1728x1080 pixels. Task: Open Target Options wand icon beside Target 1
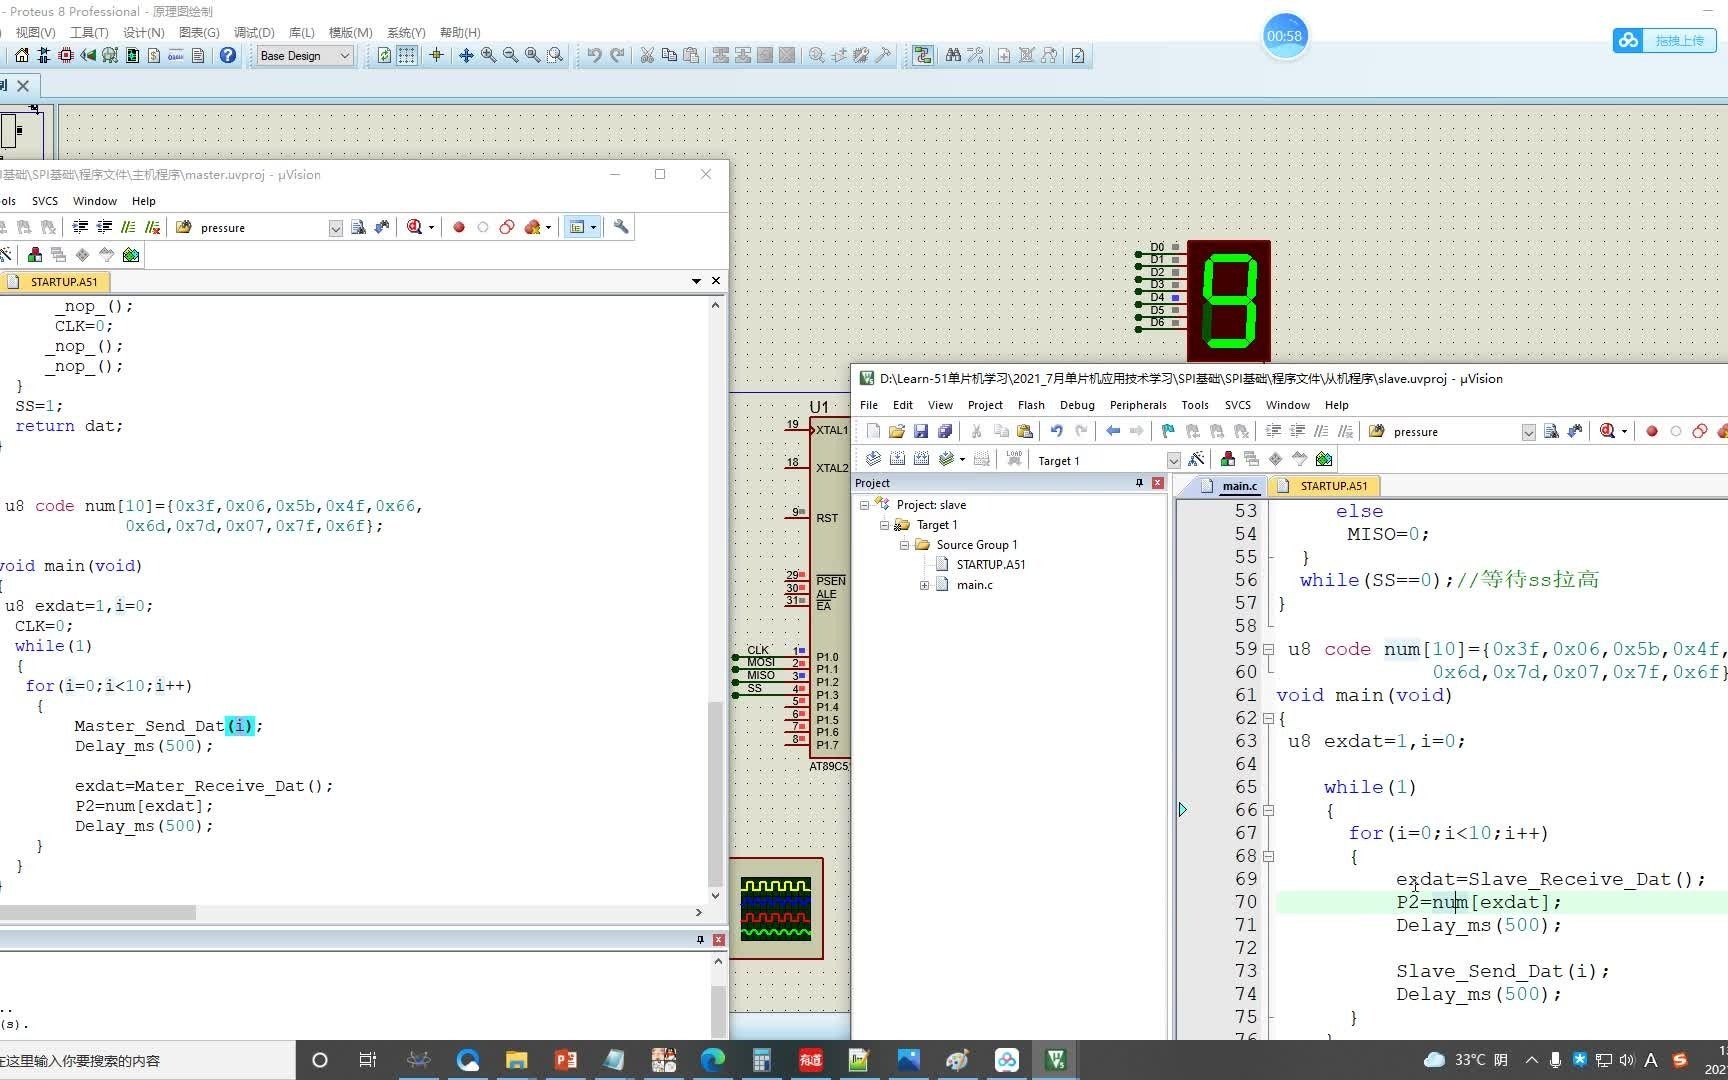1197,460
